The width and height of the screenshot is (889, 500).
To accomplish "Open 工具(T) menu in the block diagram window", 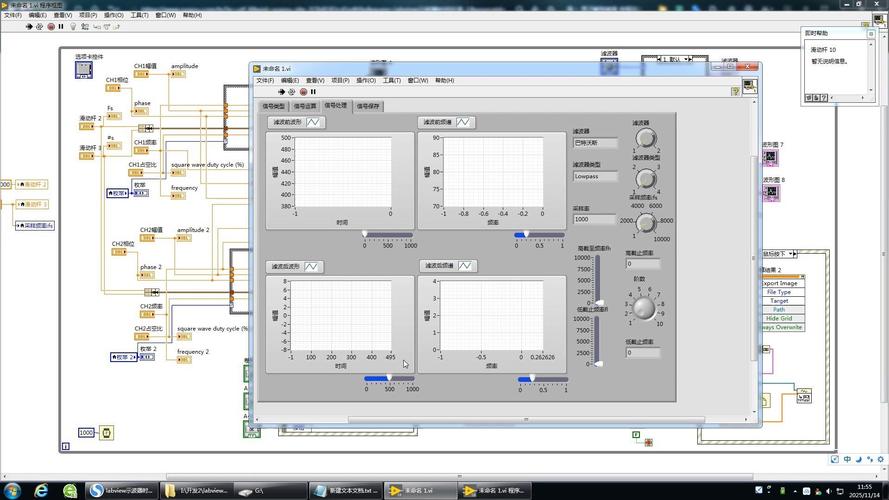I will 139,15.
